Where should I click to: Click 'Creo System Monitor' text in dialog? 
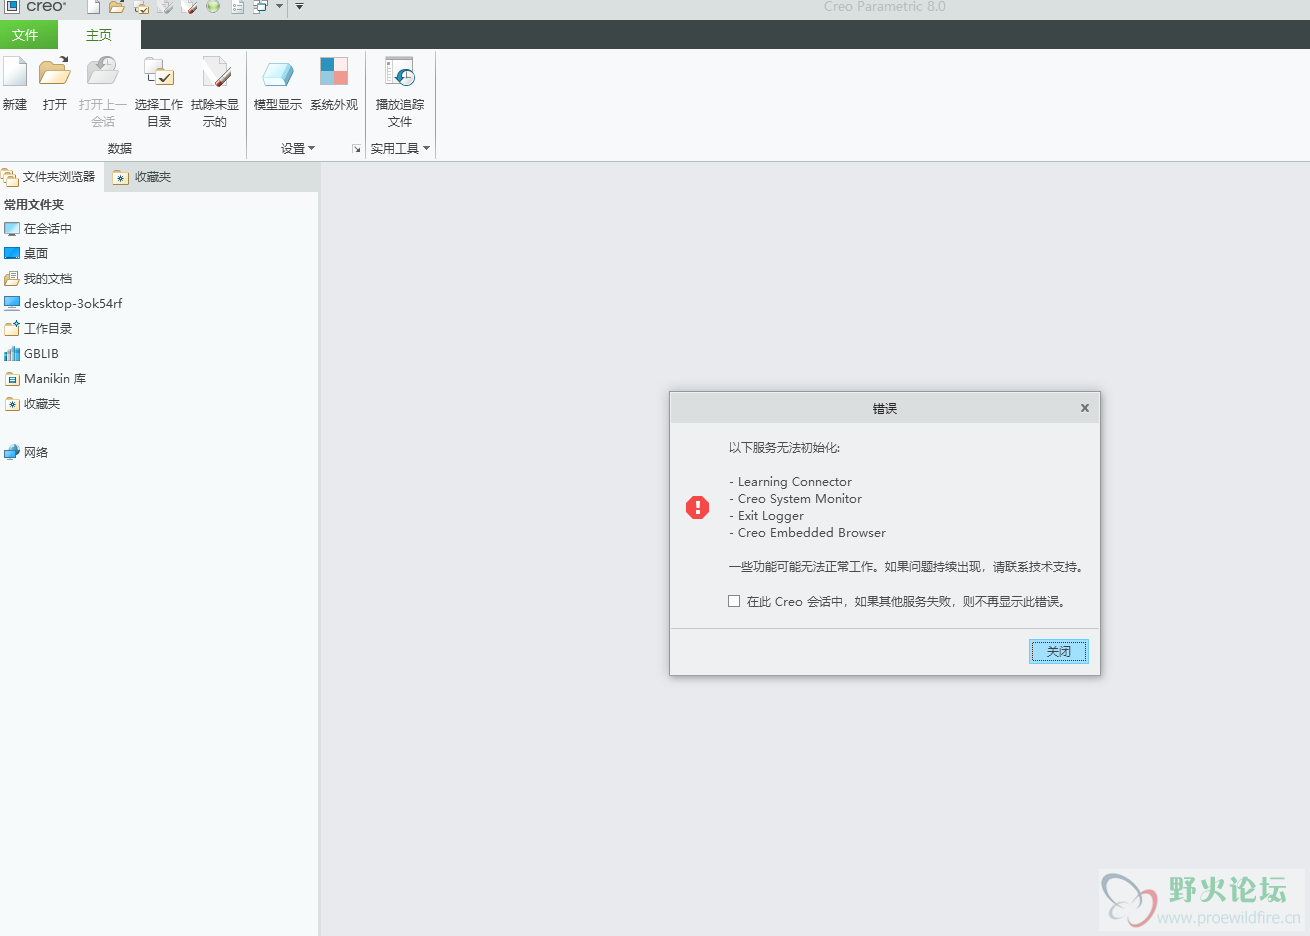(x=800, y=499)
